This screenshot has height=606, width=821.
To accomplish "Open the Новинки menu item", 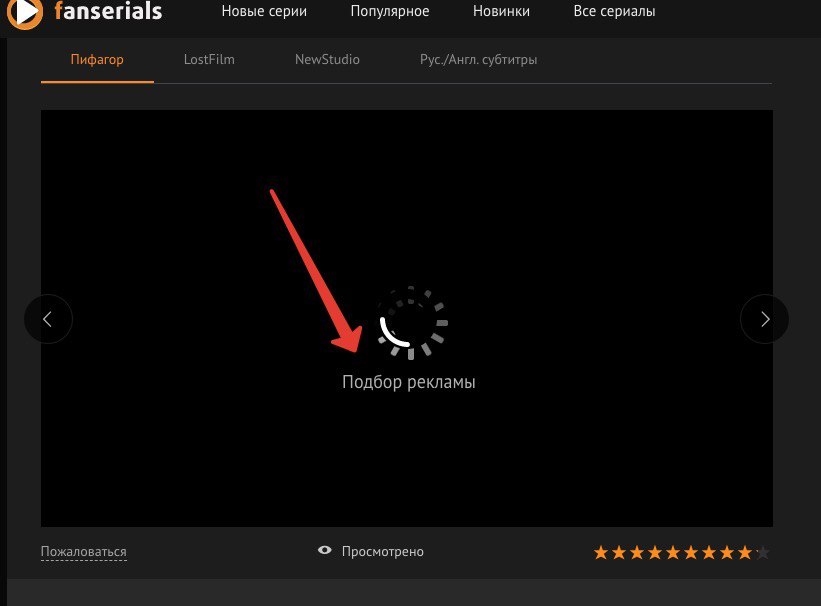I will 501,11.
